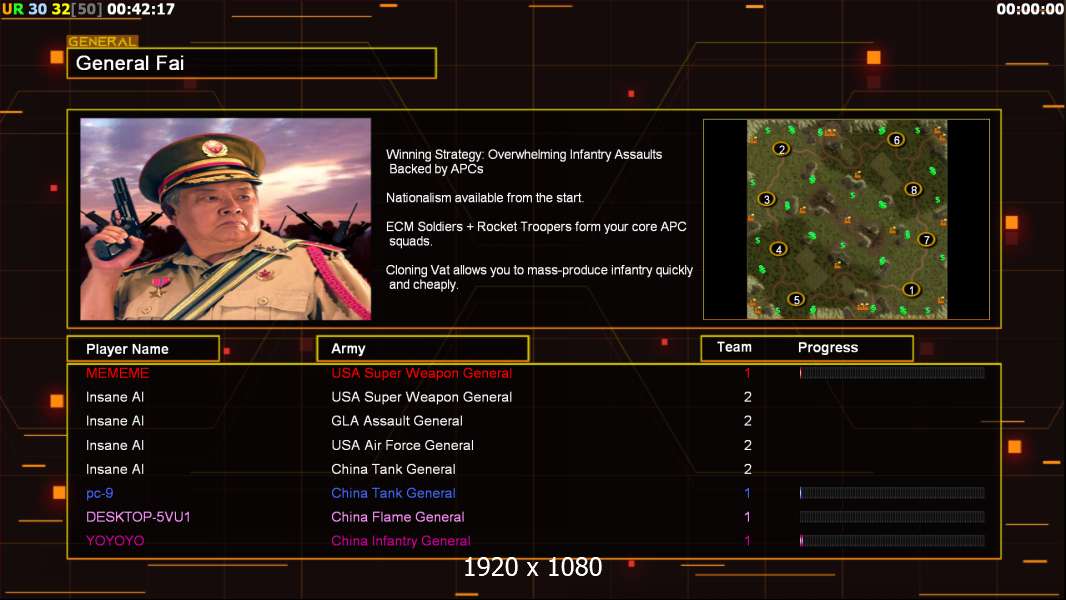Click start position marker 2 on the minimap
This screenshot has width=1066, height=600.
(781, 149)
